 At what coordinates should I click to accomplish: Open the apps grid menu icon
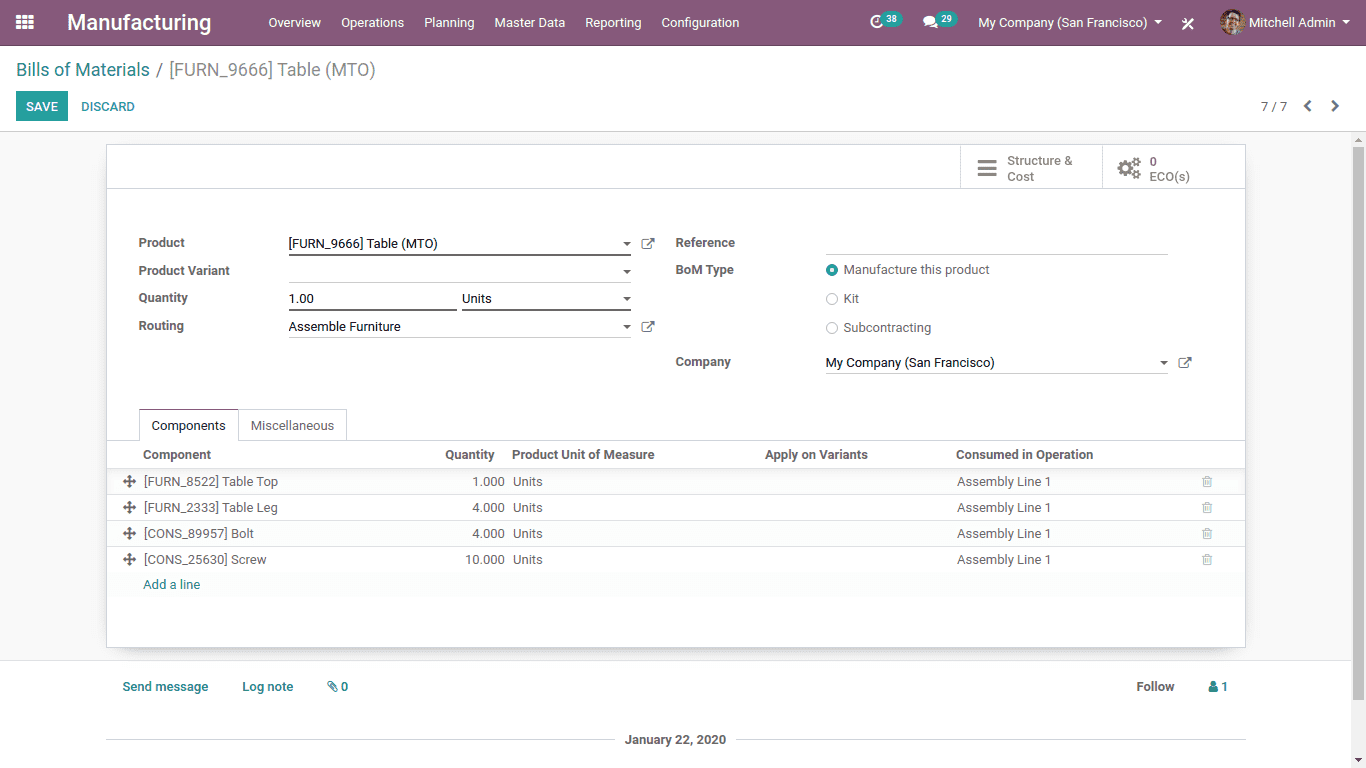25,22
